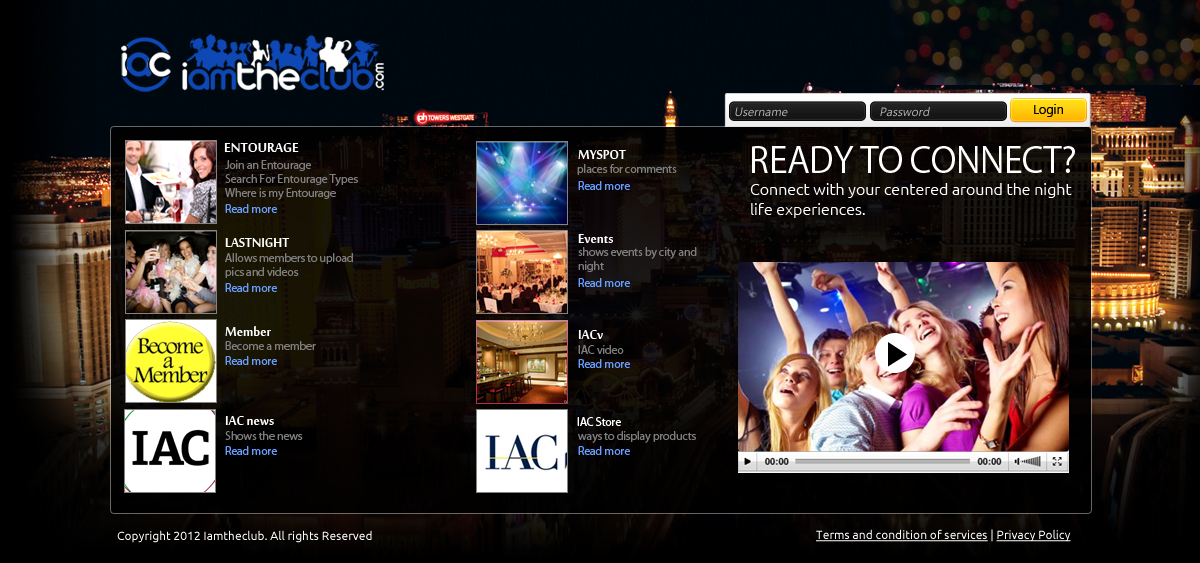Open video fullscreen mode
This screenshot has width=1200, height=563.
tap(1057, 462)
